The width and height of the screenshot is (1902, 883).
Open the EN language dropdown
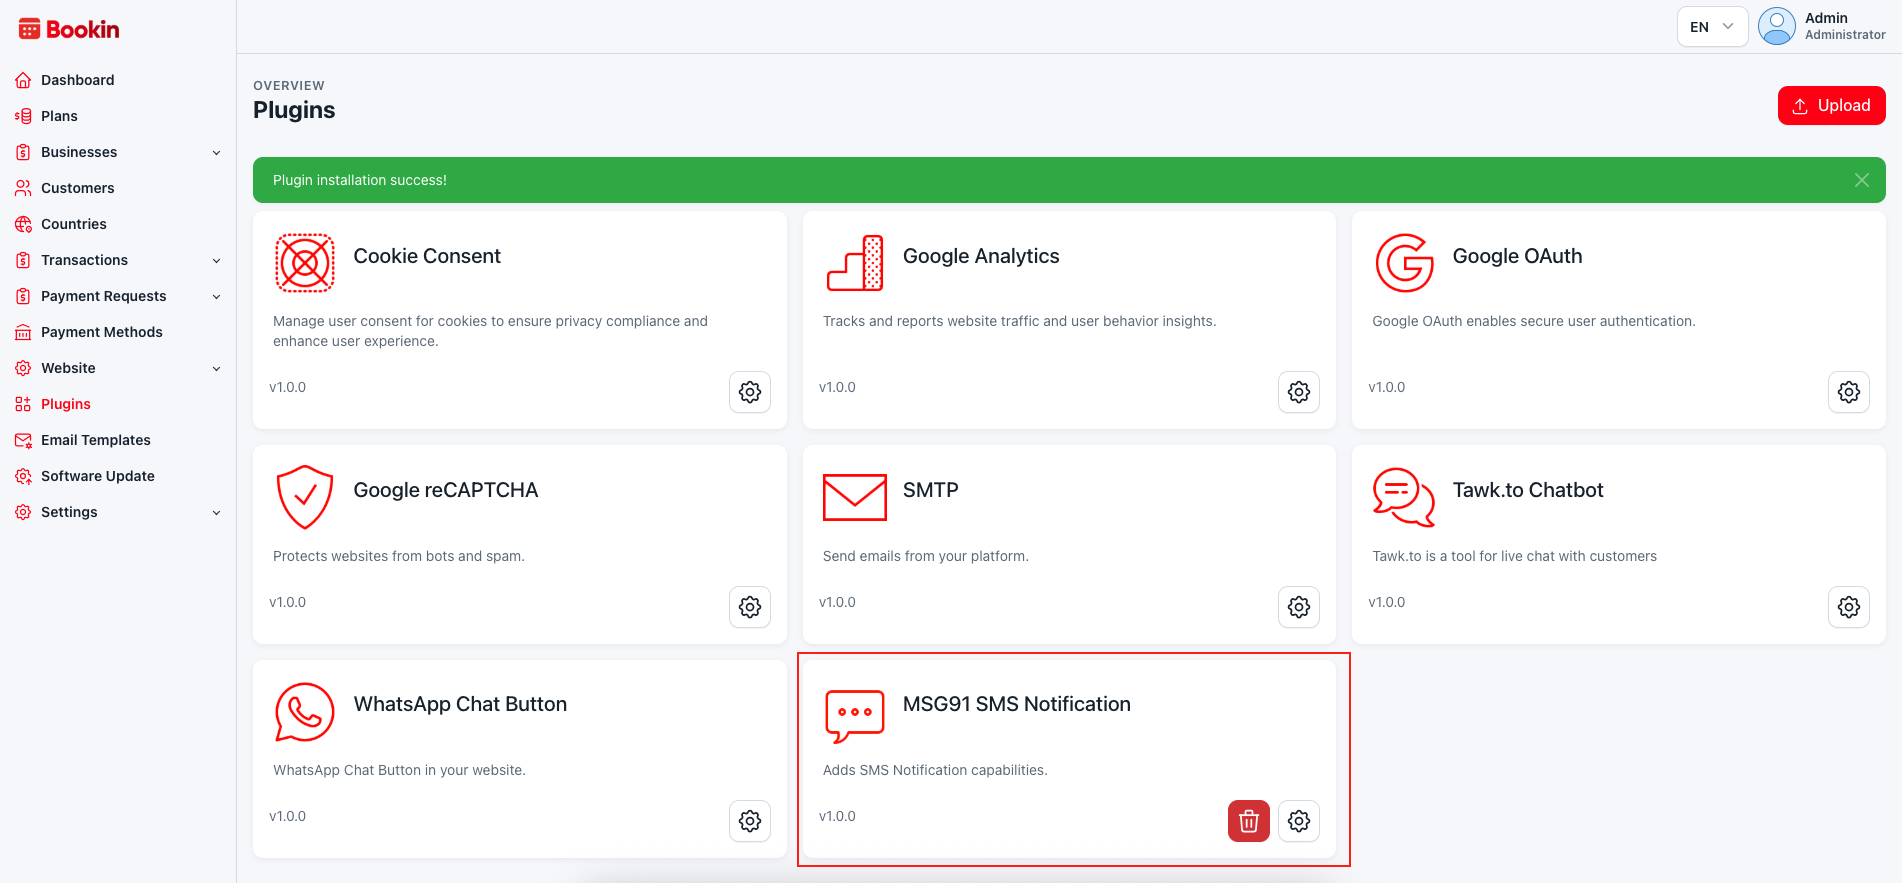pyautogui.click(x=1712, y=27)
